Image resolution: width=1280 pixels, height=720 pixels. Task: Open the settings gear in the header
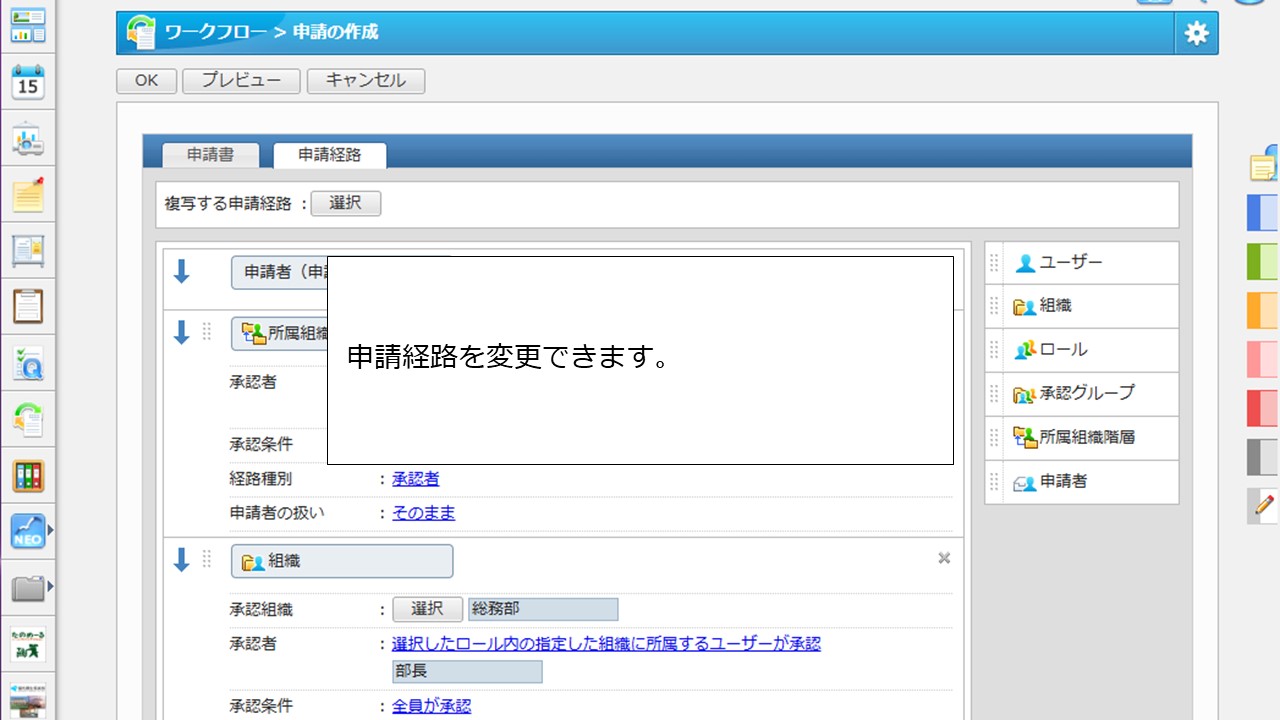1196,33
